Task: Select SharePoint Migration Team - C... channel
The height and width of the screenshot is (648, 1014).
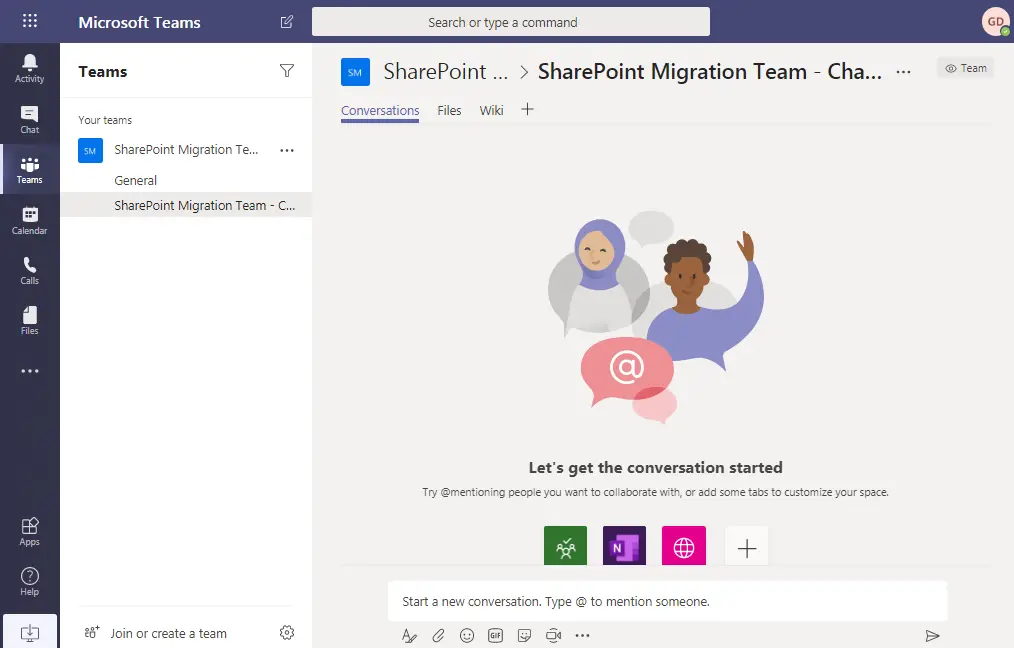Action: pos(186,206)
